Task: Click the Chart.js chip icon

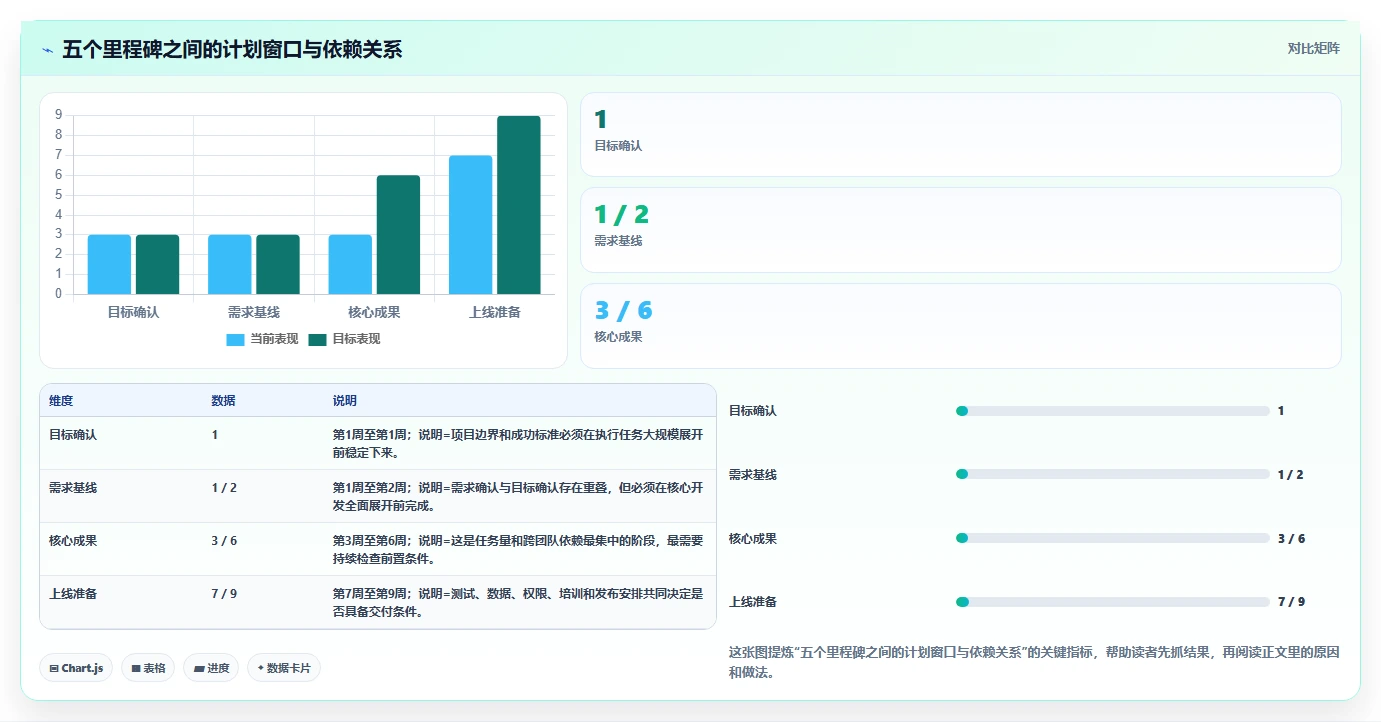Action: [x=53, y=668]
